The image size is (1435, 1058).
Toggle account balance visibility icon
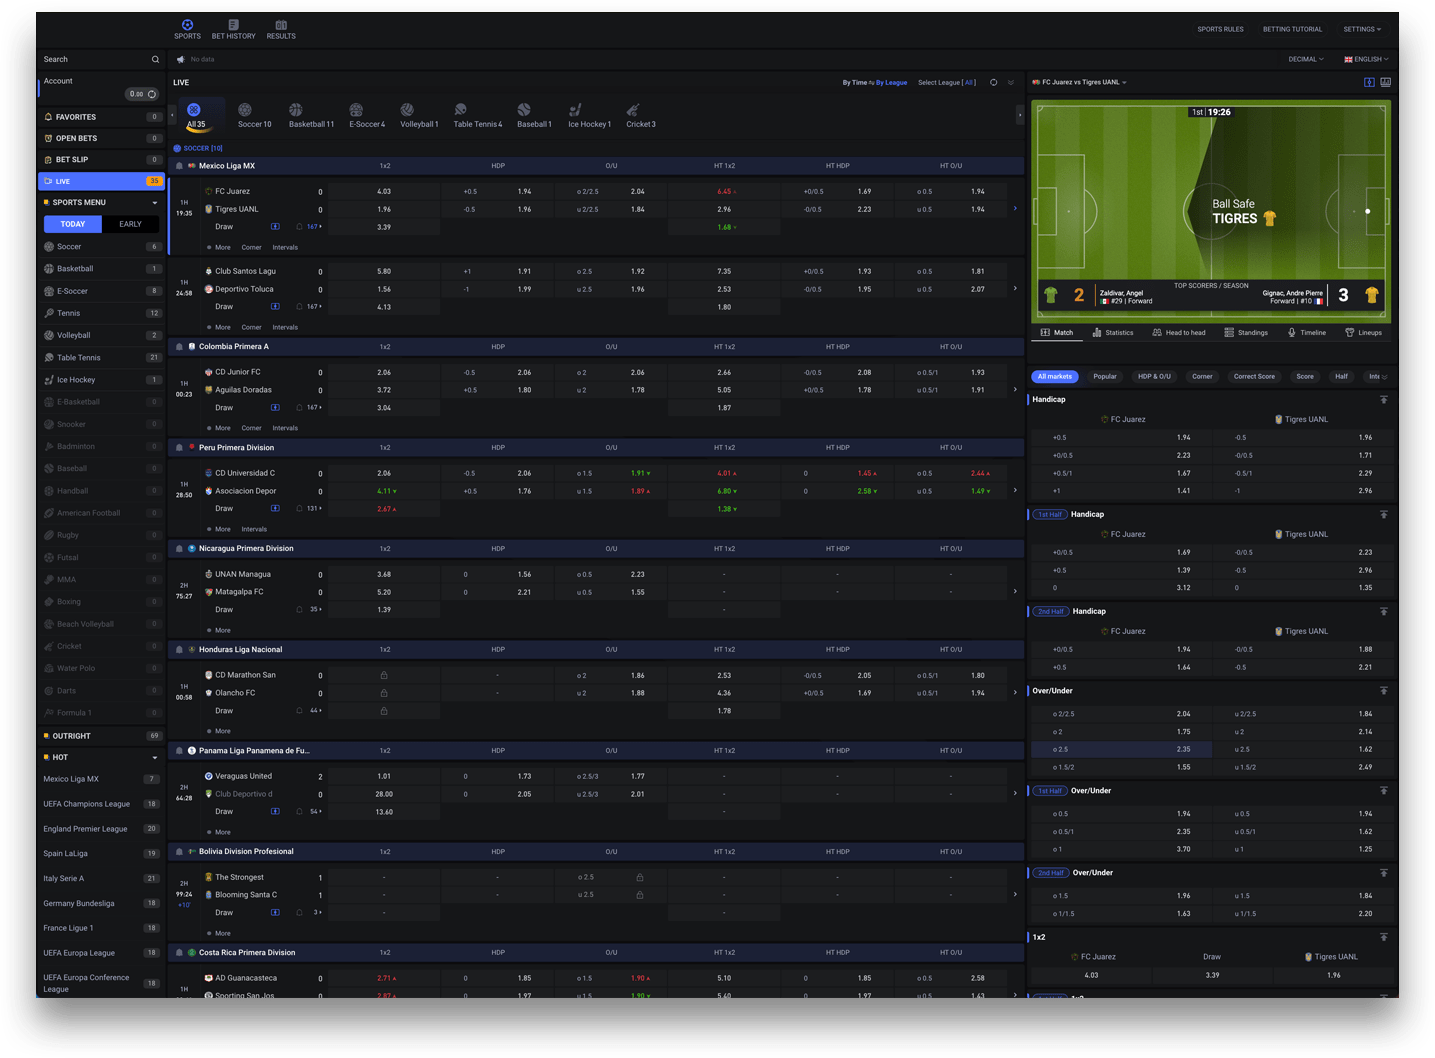pyautogui.click(x=152, y=94)
